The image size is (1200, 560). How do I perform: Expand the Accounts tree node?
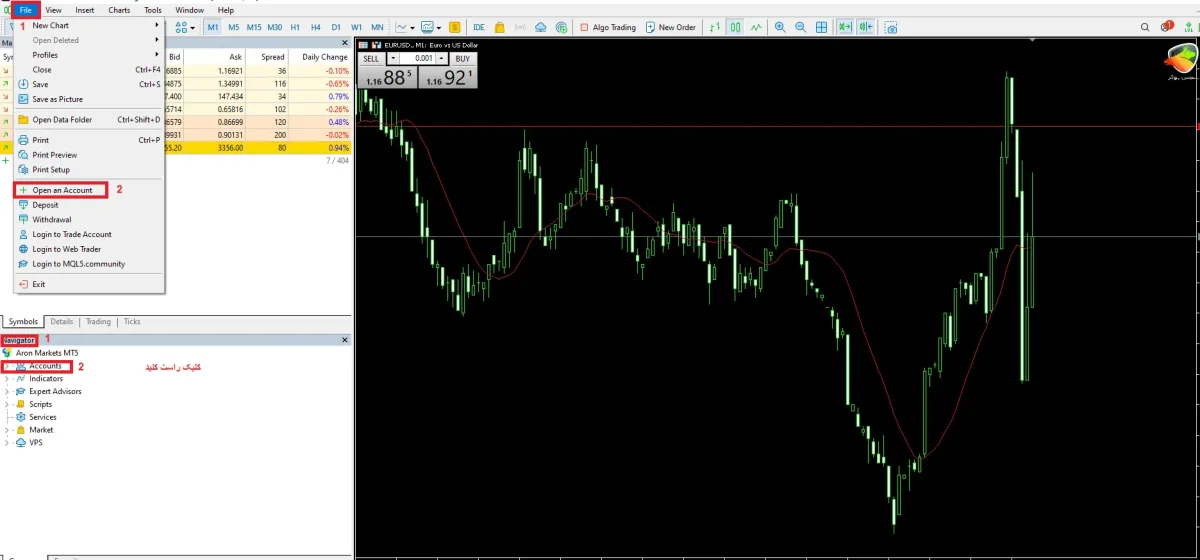point(7,366)
